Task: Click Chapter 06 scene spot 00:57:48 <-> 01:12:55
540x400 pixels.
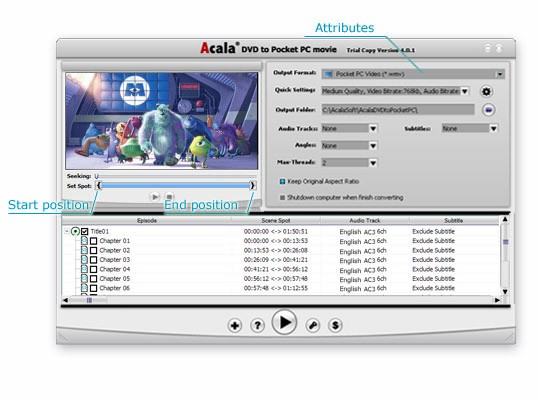Action: point(276,288)
